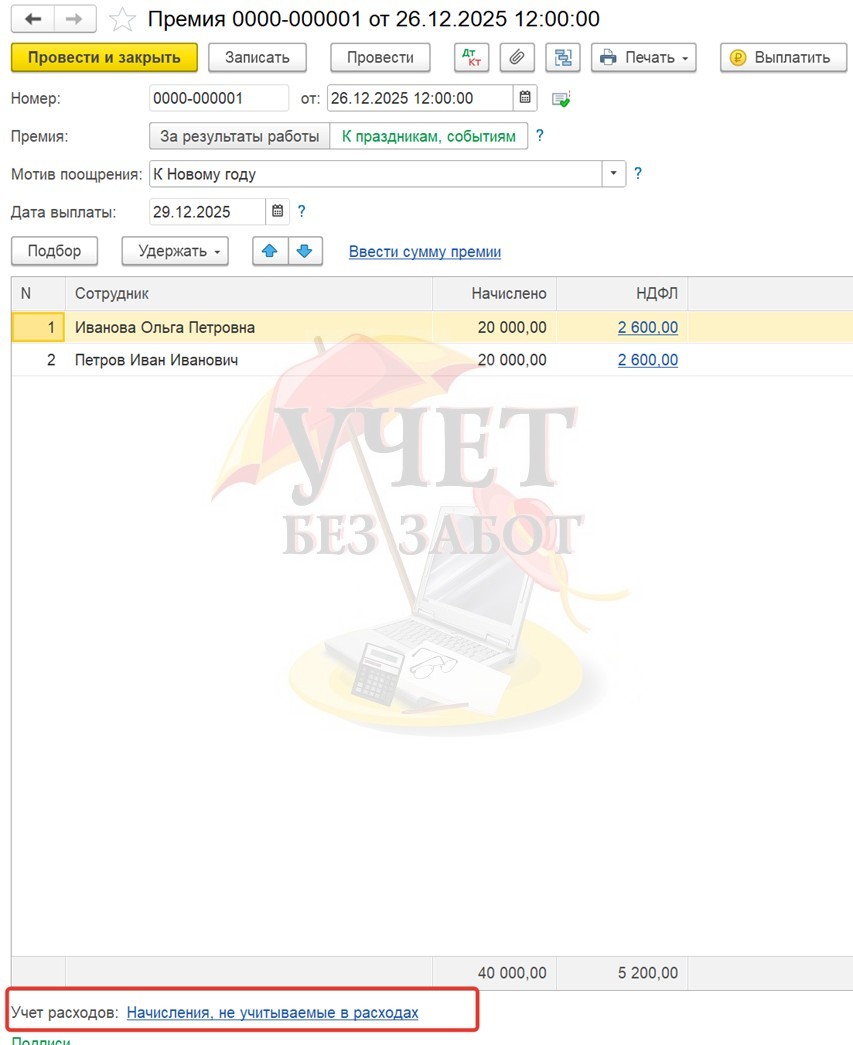Viewport: 853px width, 1045px height.
Task: Click the Сотрудник column header
Action: [x=249, y=294]
